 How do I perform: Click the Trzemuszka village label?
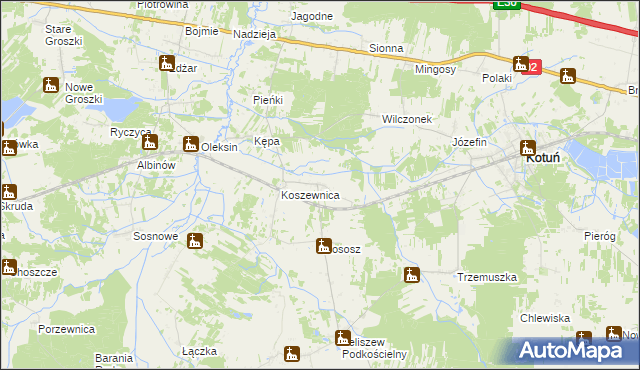(x=487, y=277)
